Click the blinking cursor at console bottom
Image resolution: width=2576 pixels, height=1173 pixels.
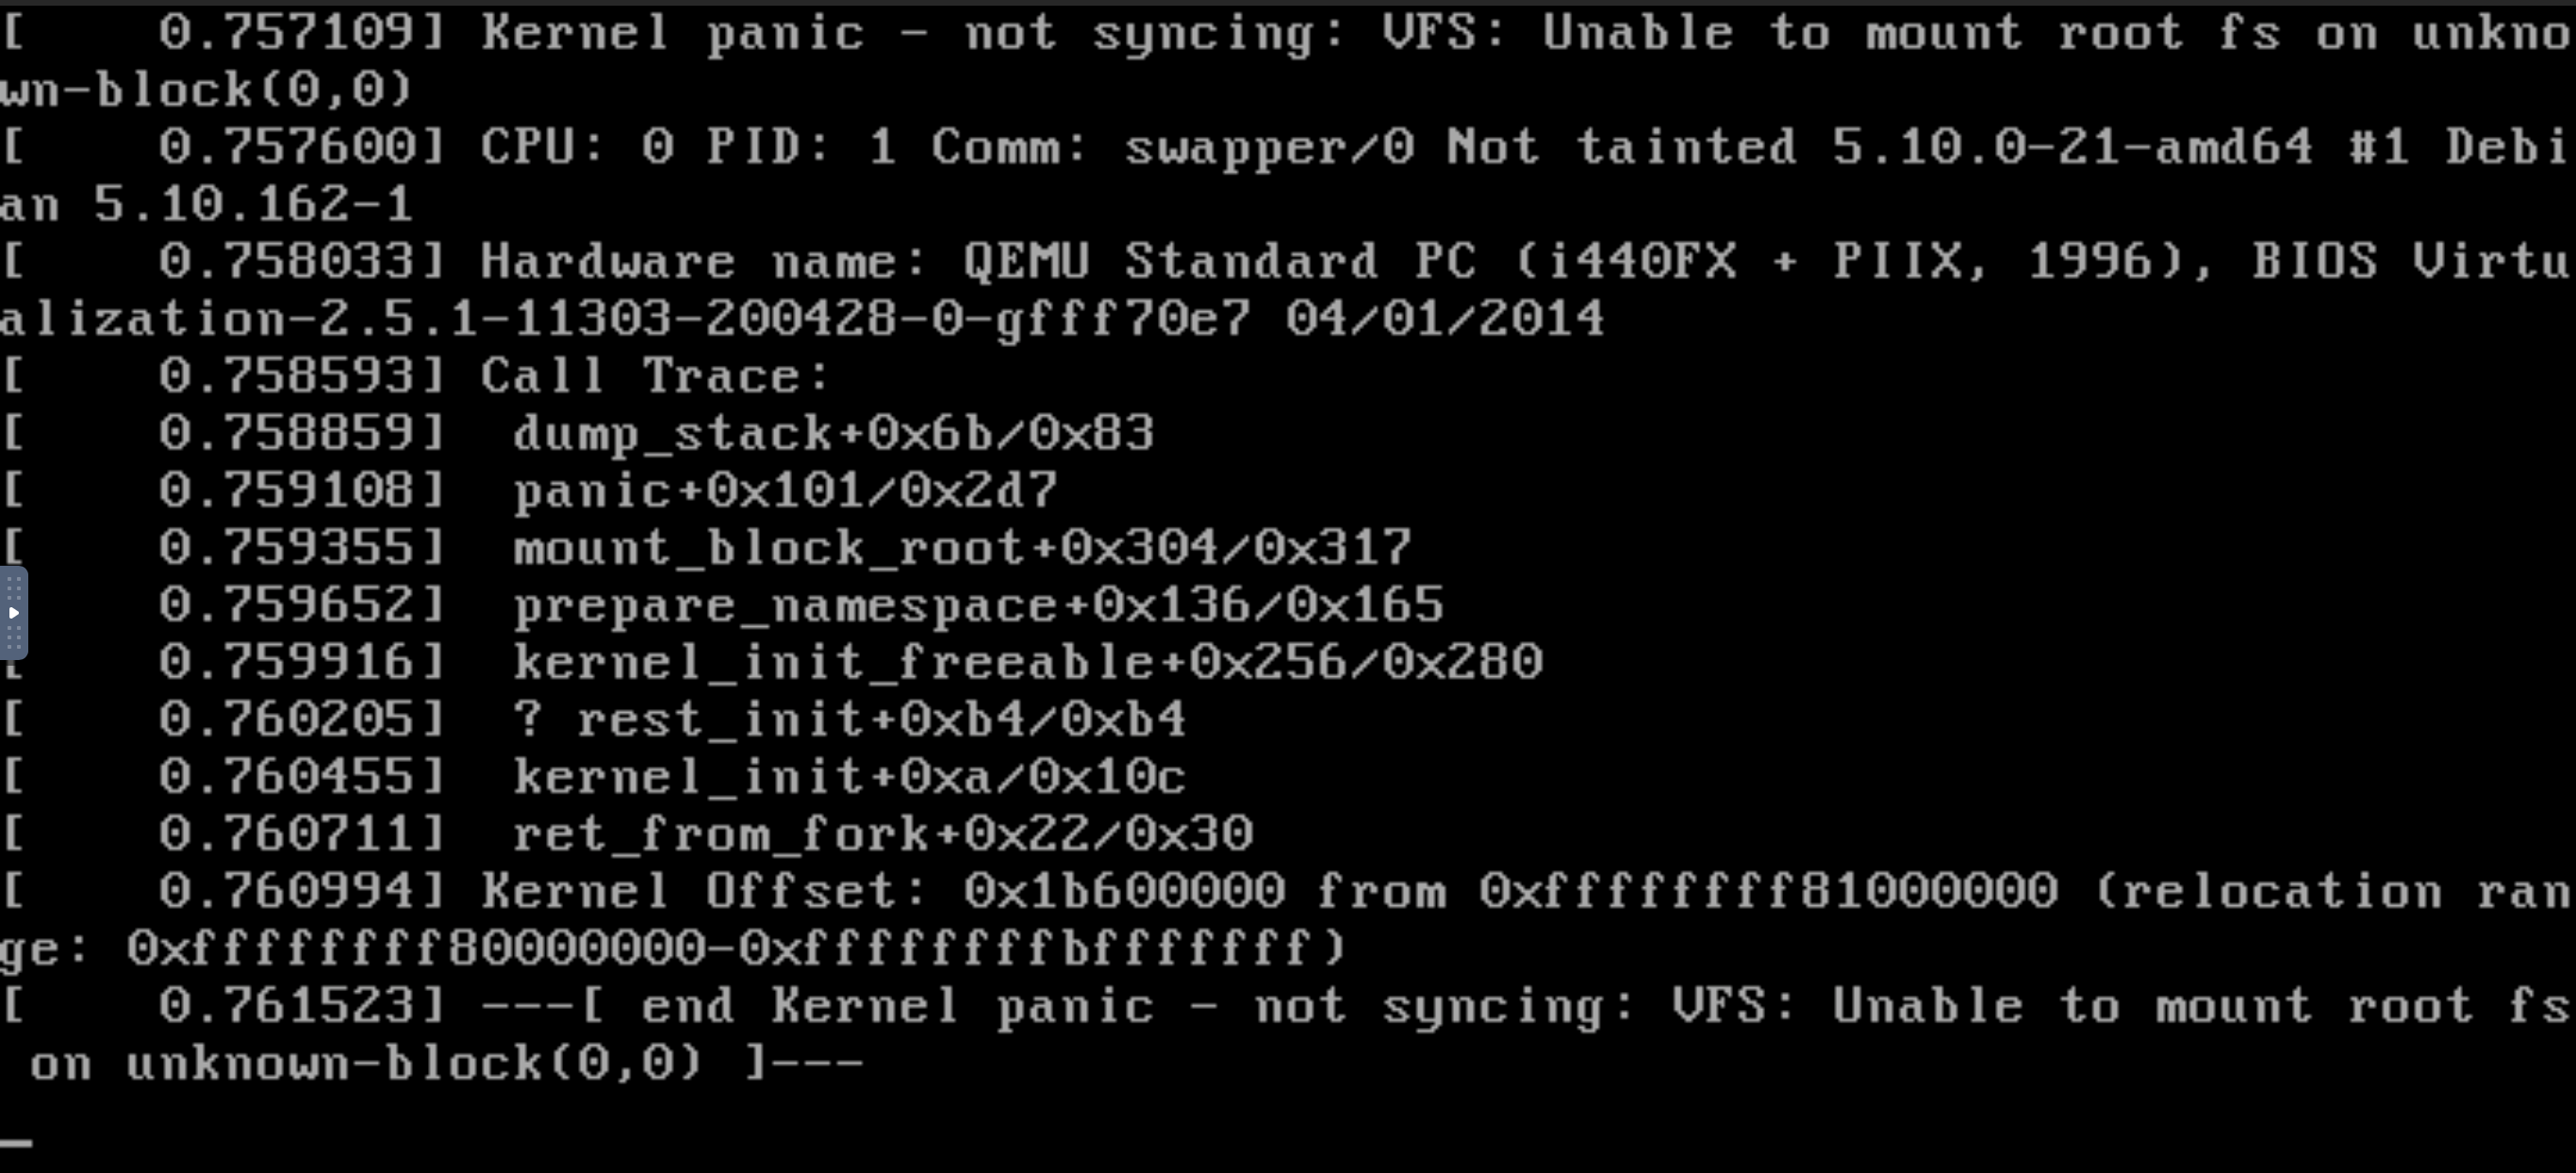(x=16, y=1142)
